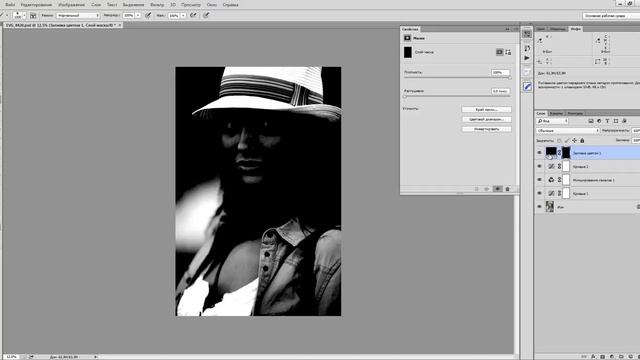
Task: Toggle the Brush panel icon in options bar
Action: (33, 16)
